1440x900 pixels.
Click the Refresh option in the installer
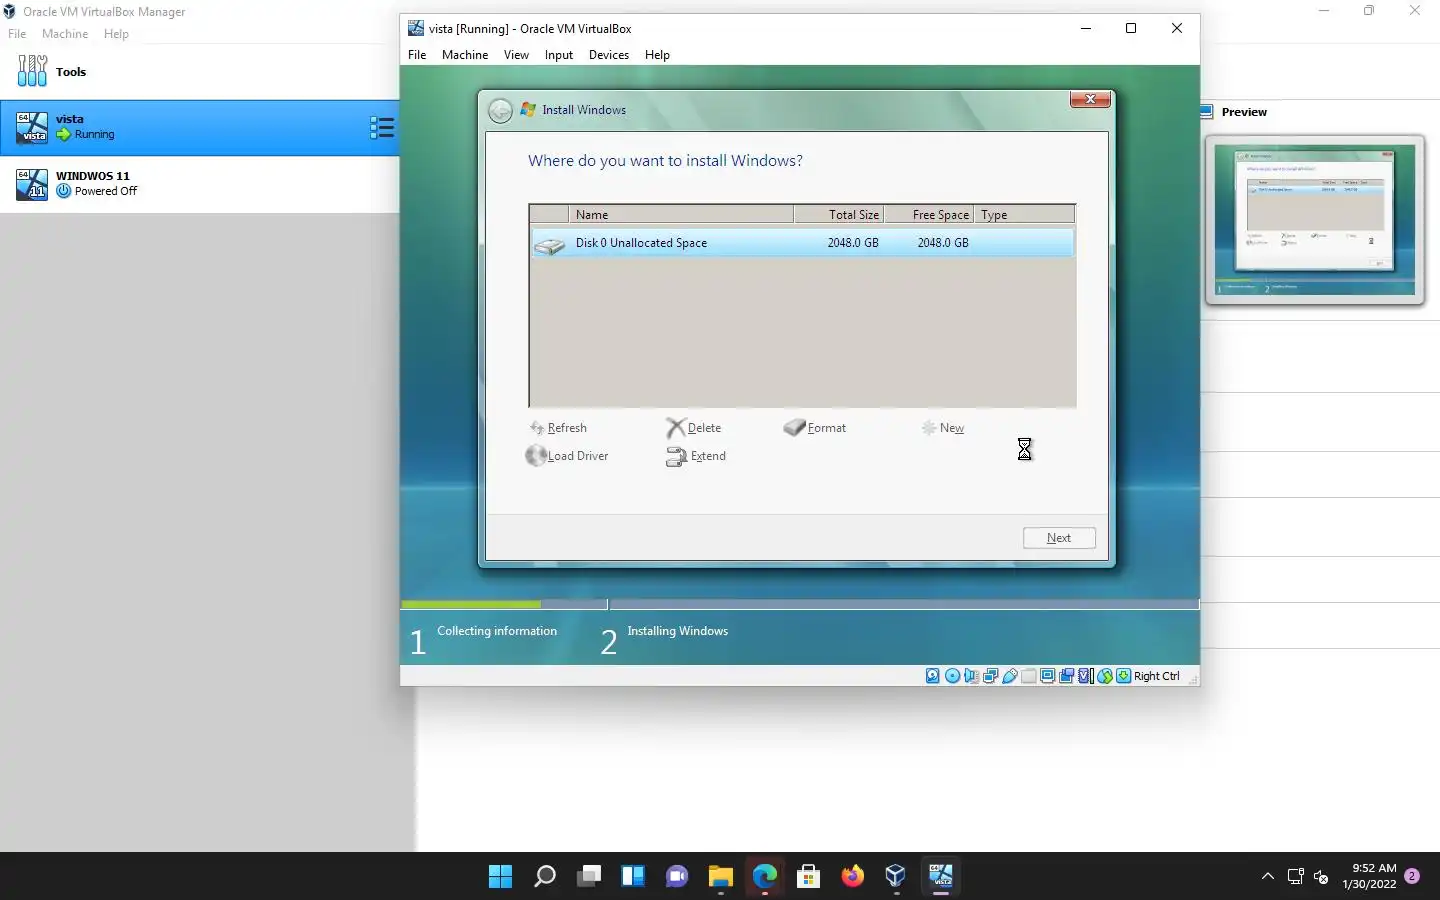(558, 428)
